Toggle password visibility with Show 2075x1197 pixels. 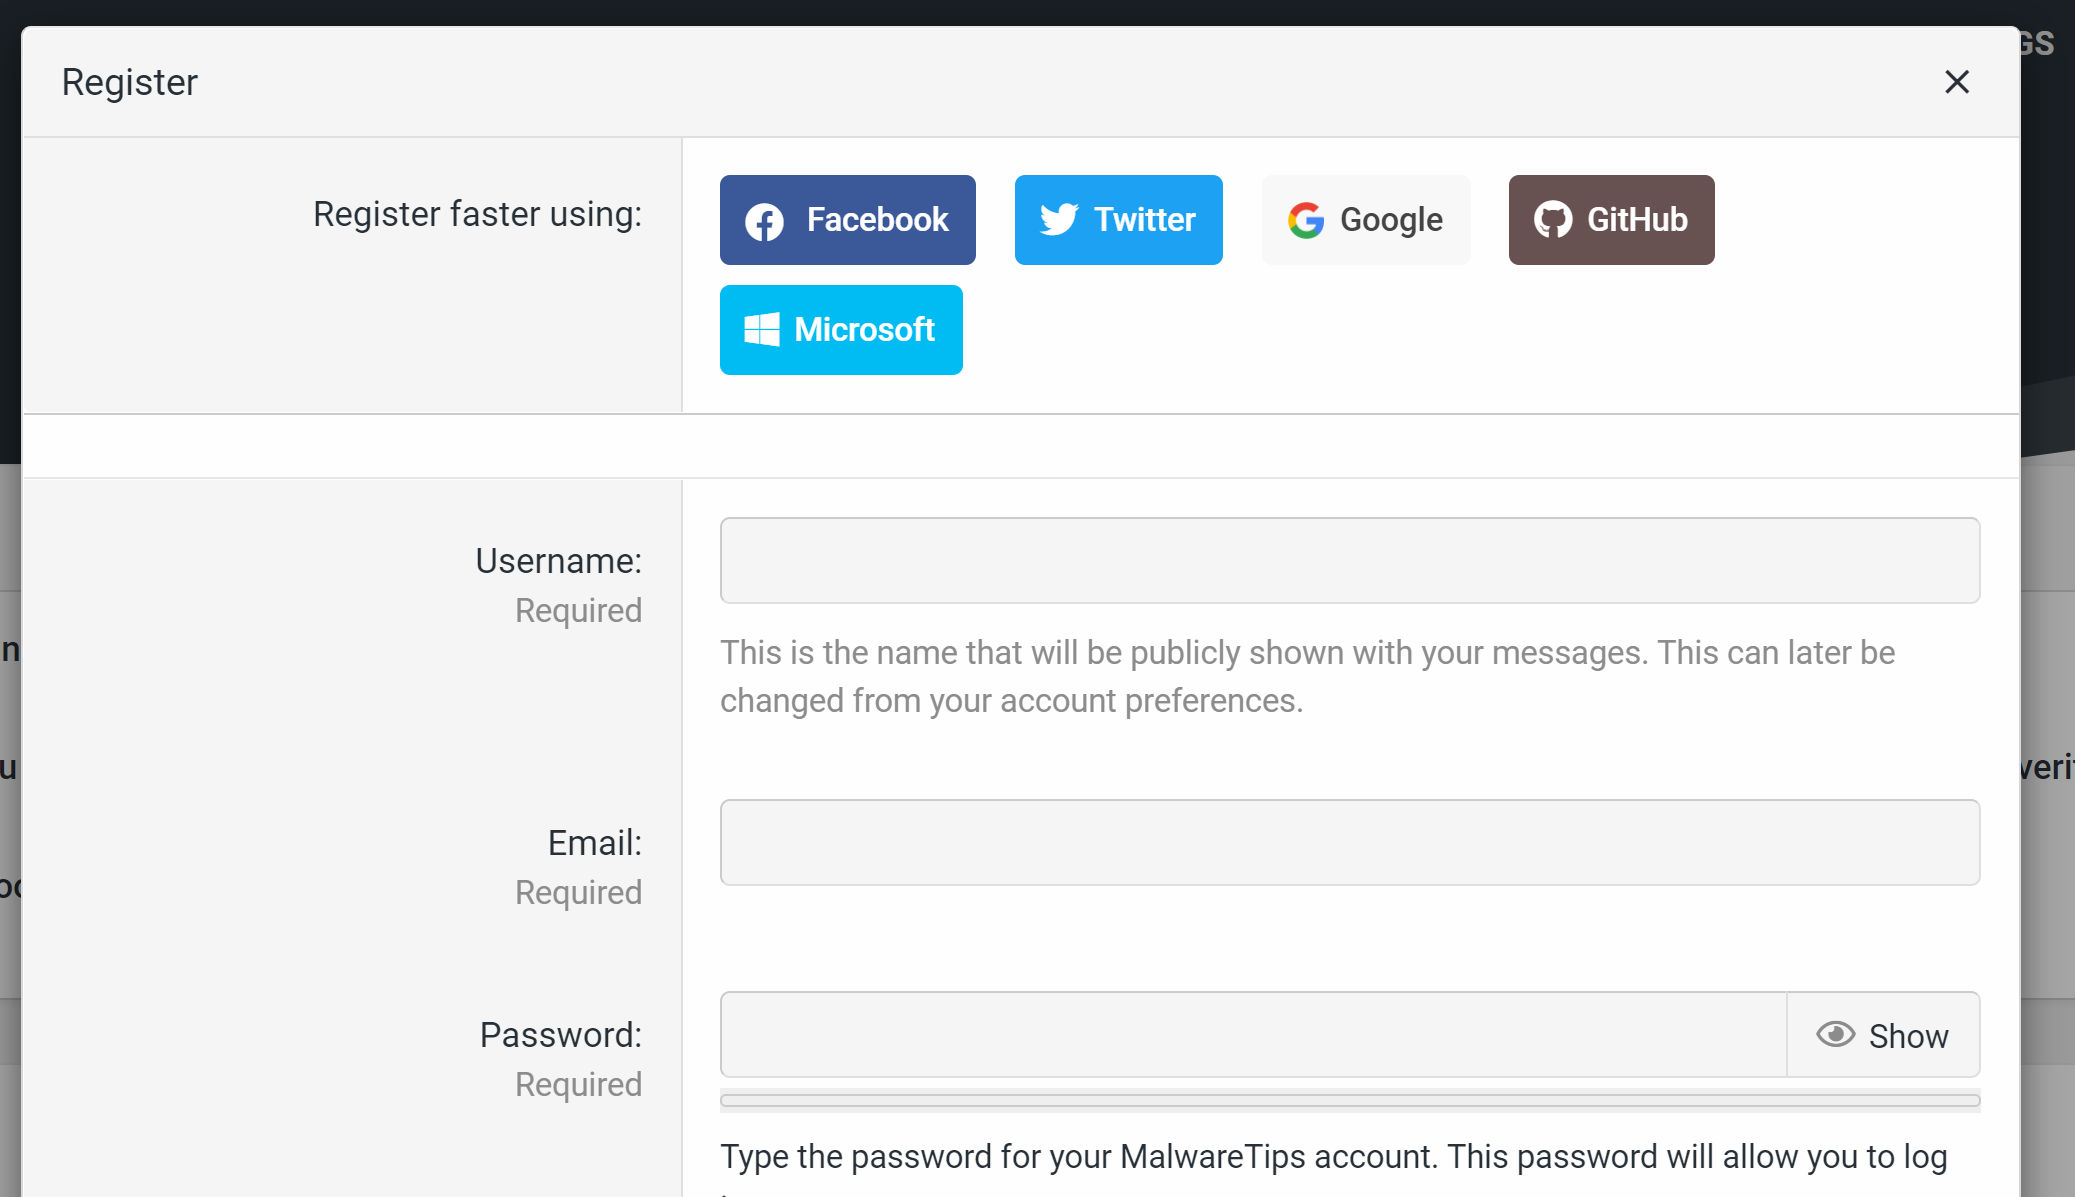[1883, 1035]
